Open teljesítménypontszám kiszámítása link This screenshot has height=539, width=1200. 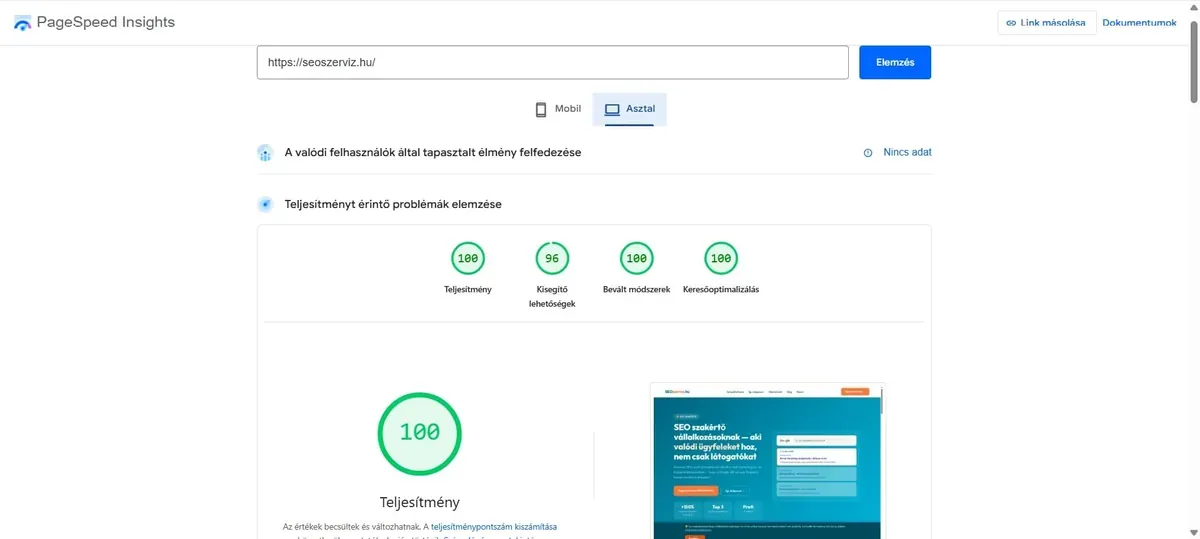click(x=494, y=526)
